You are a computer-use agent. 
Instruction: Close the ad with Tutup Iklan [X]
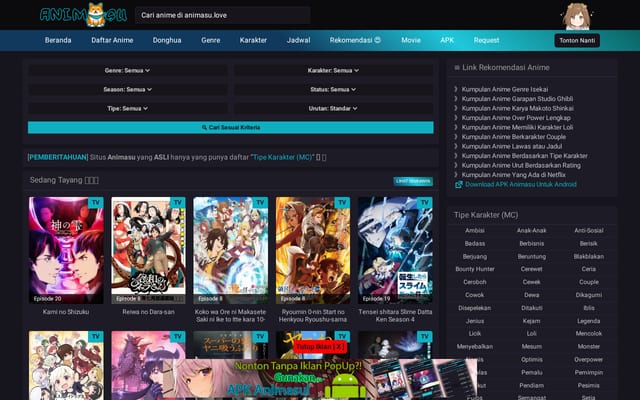tap(320, 347)
